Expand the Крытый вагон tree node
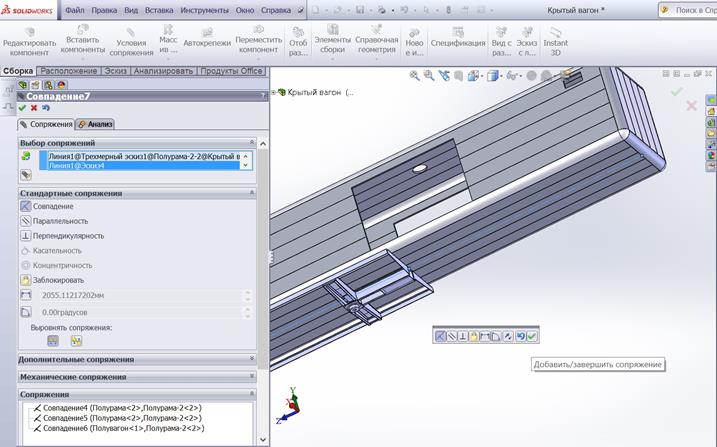 click(273, 92)
